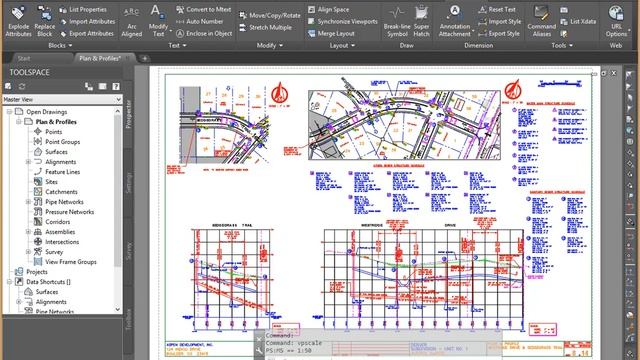This screenshot has width=640, height=360.
Task: Expand the Modify panel dropdown
Action: (270, 45)
